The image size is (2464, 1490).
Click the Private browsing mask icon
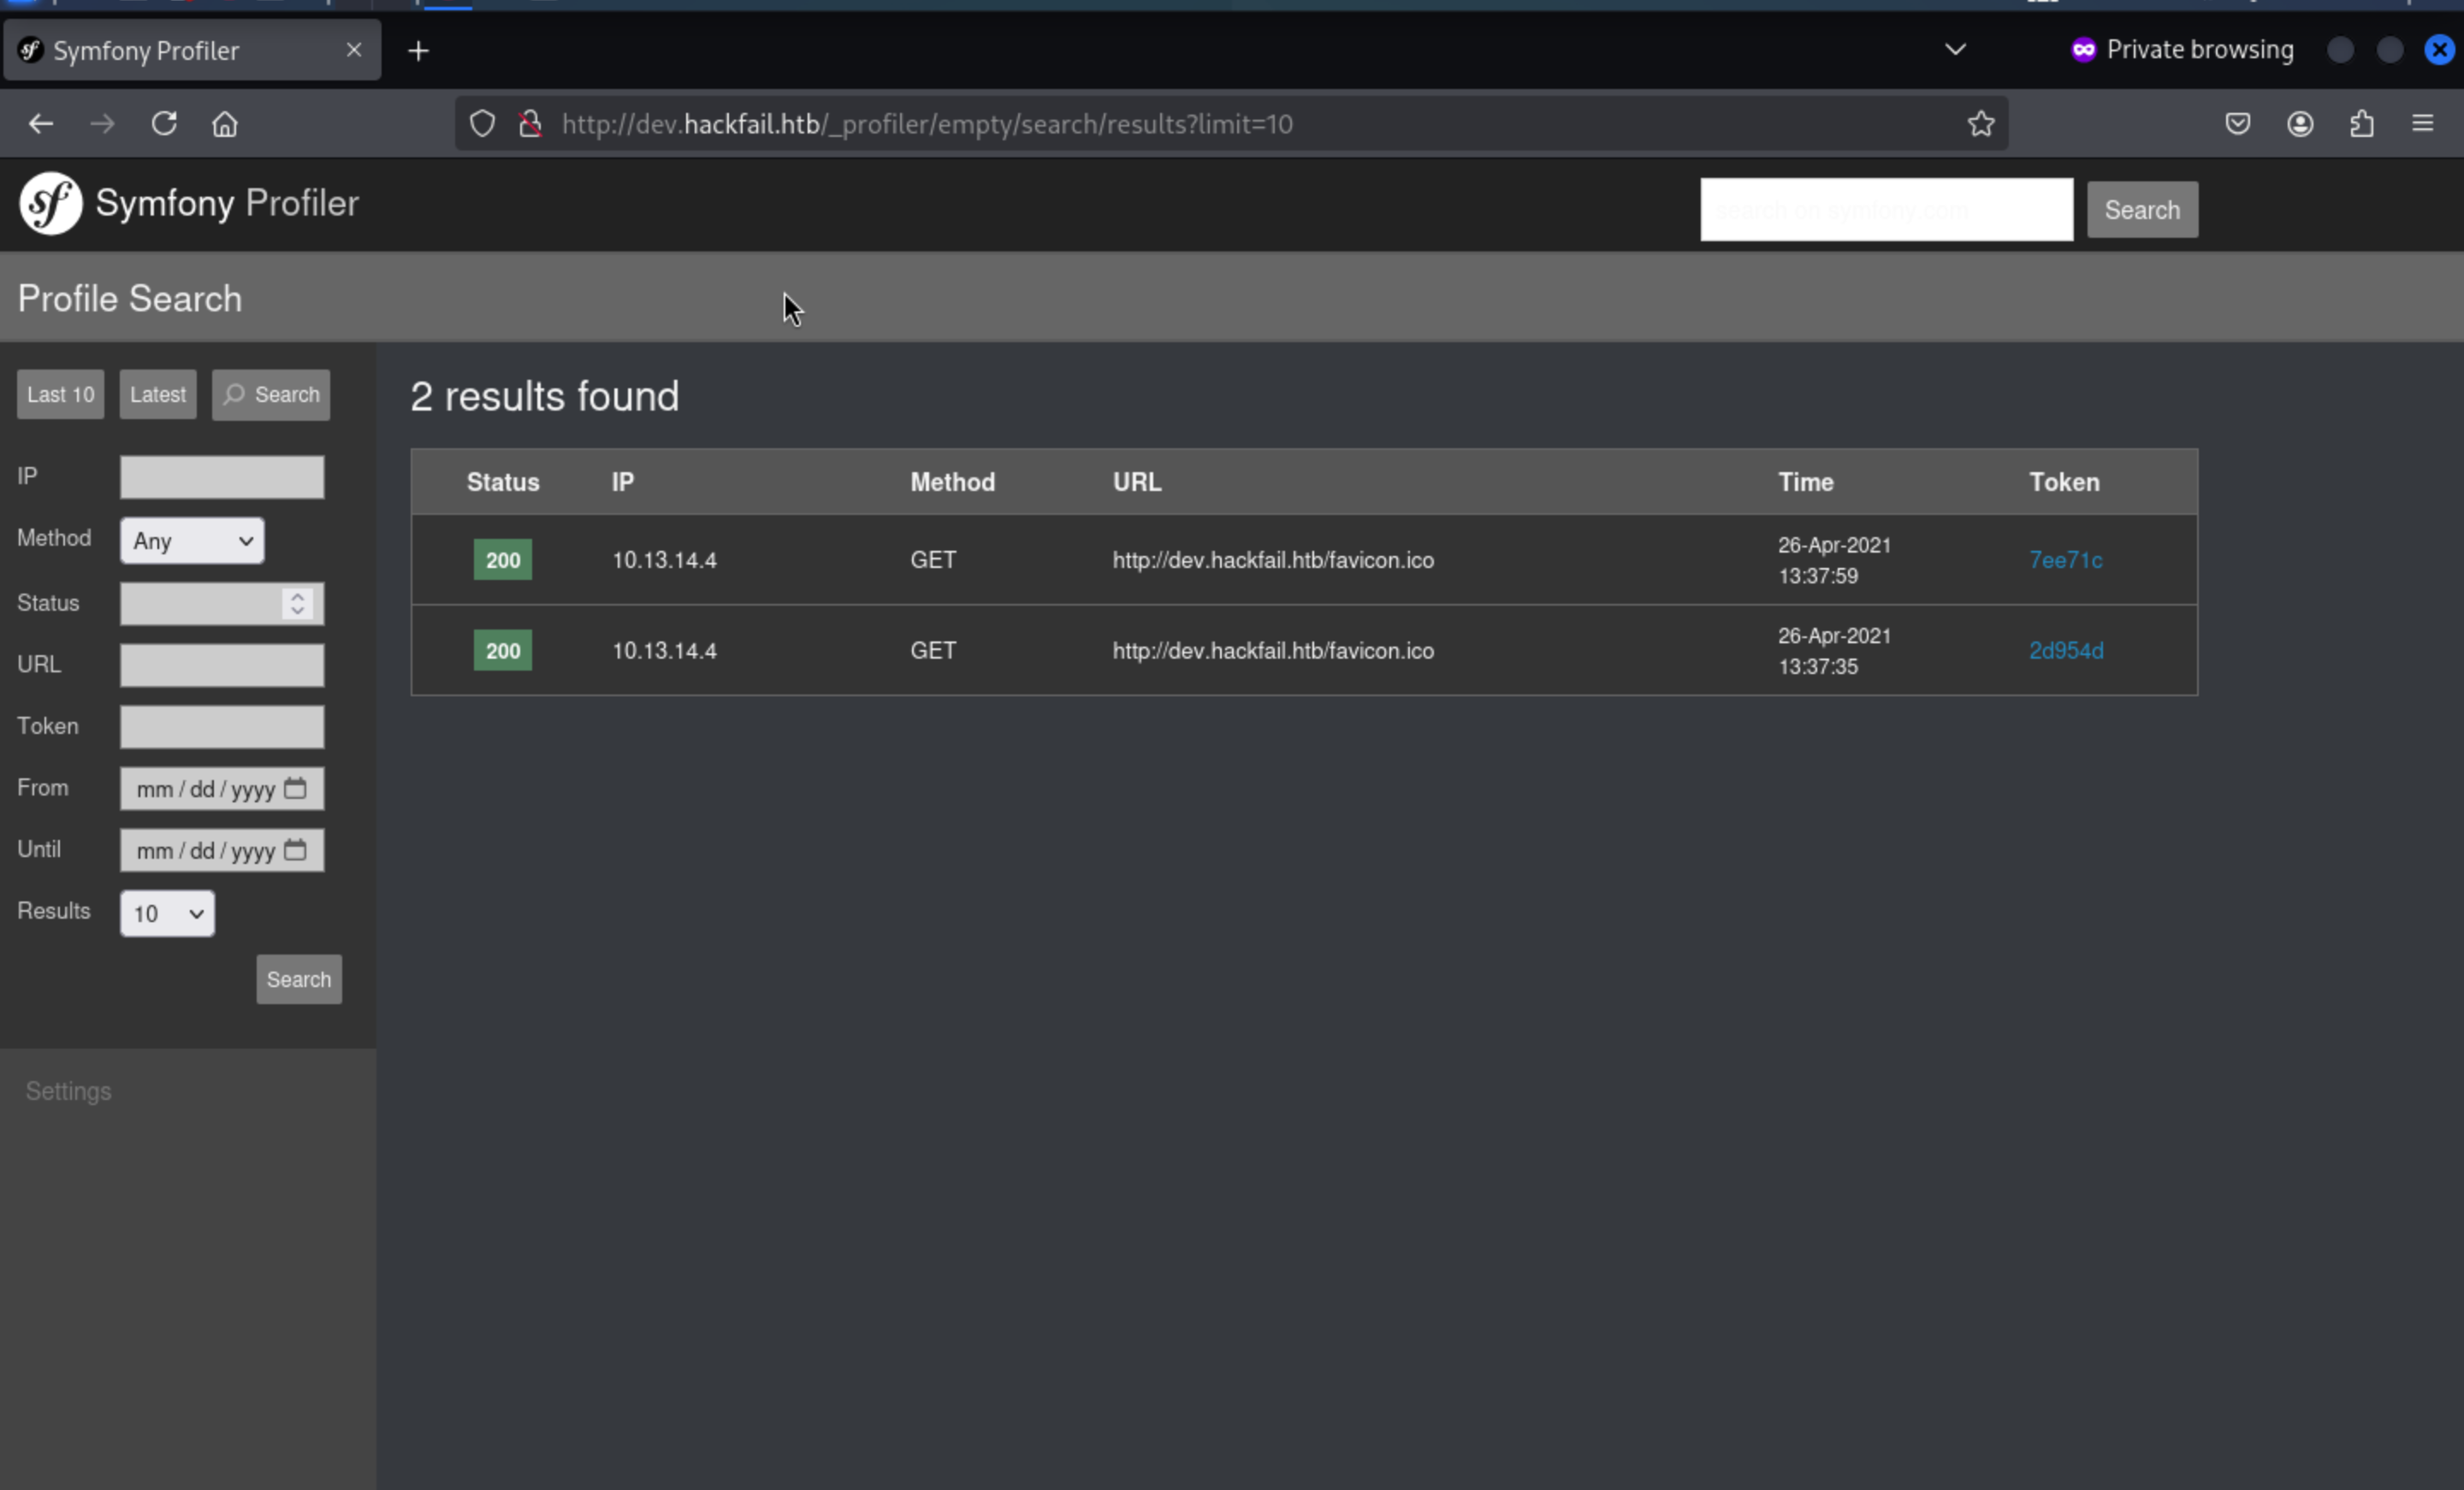(2083, 50)
